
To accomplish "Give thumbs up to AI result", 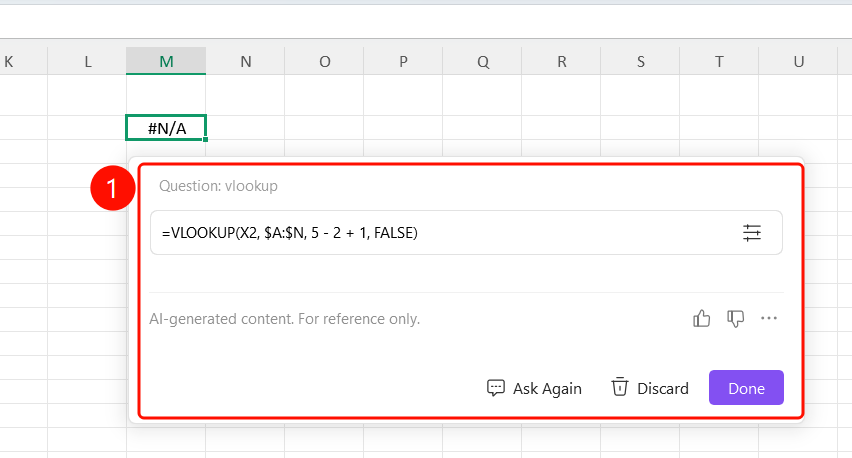I will [x=701, y=318].
